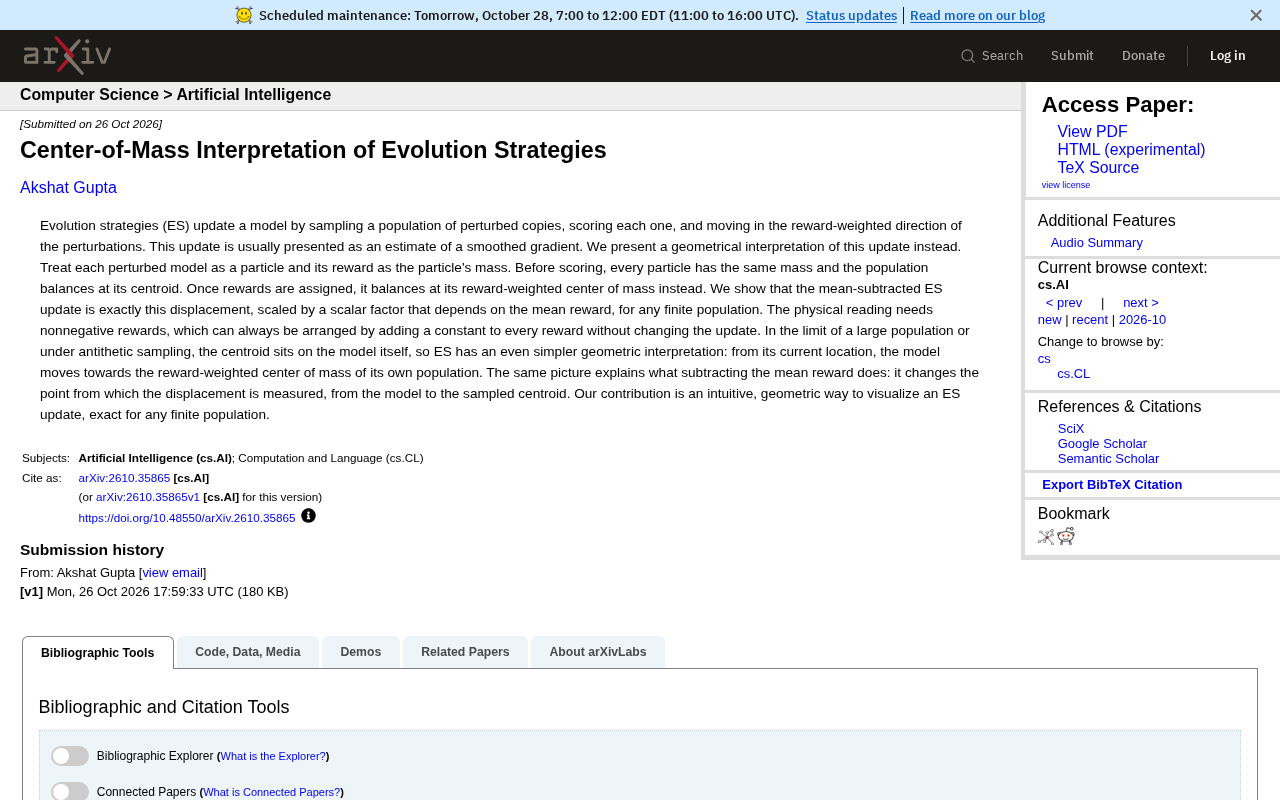Open the View PDF link
The height and width of the screenshot is (800, 1280).
1092,132
